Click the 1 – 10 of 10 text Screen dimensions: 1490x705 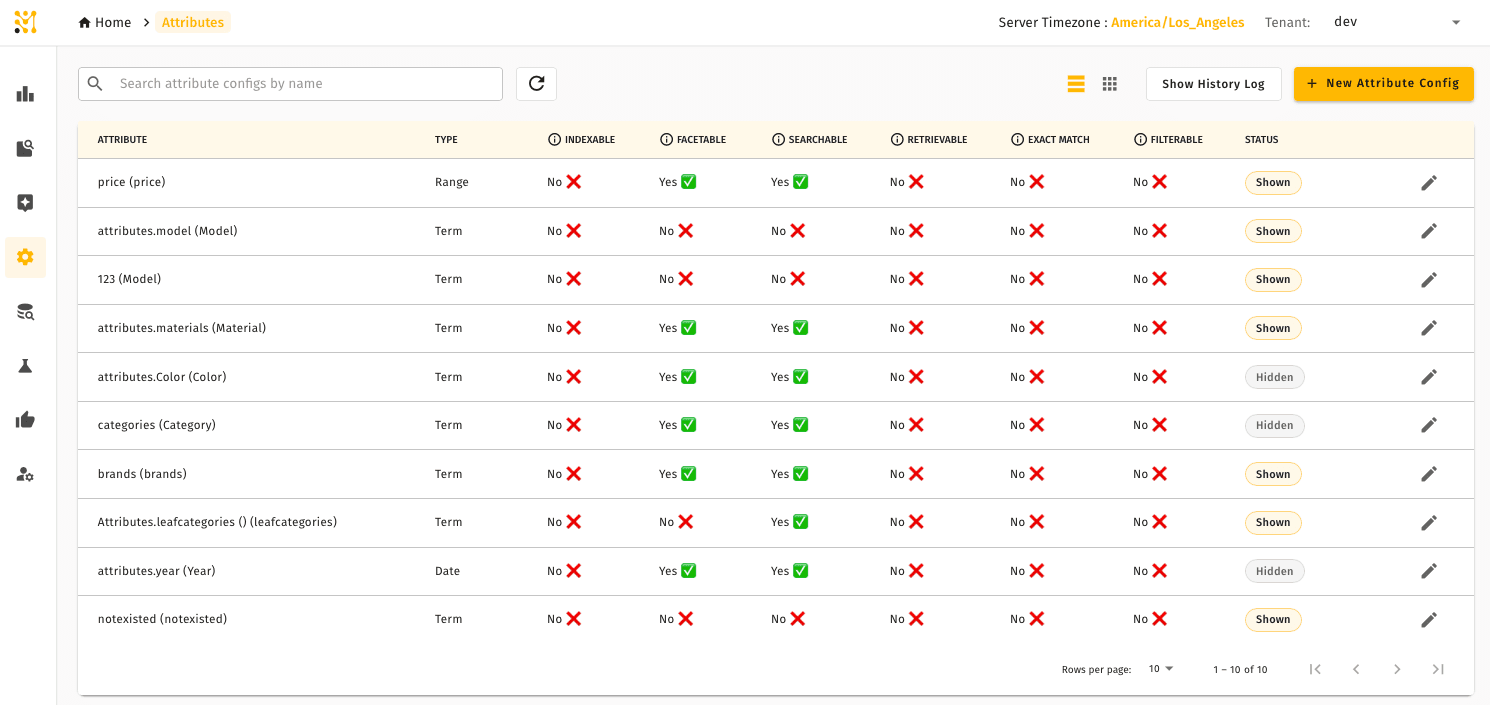tap(1240, 670)
